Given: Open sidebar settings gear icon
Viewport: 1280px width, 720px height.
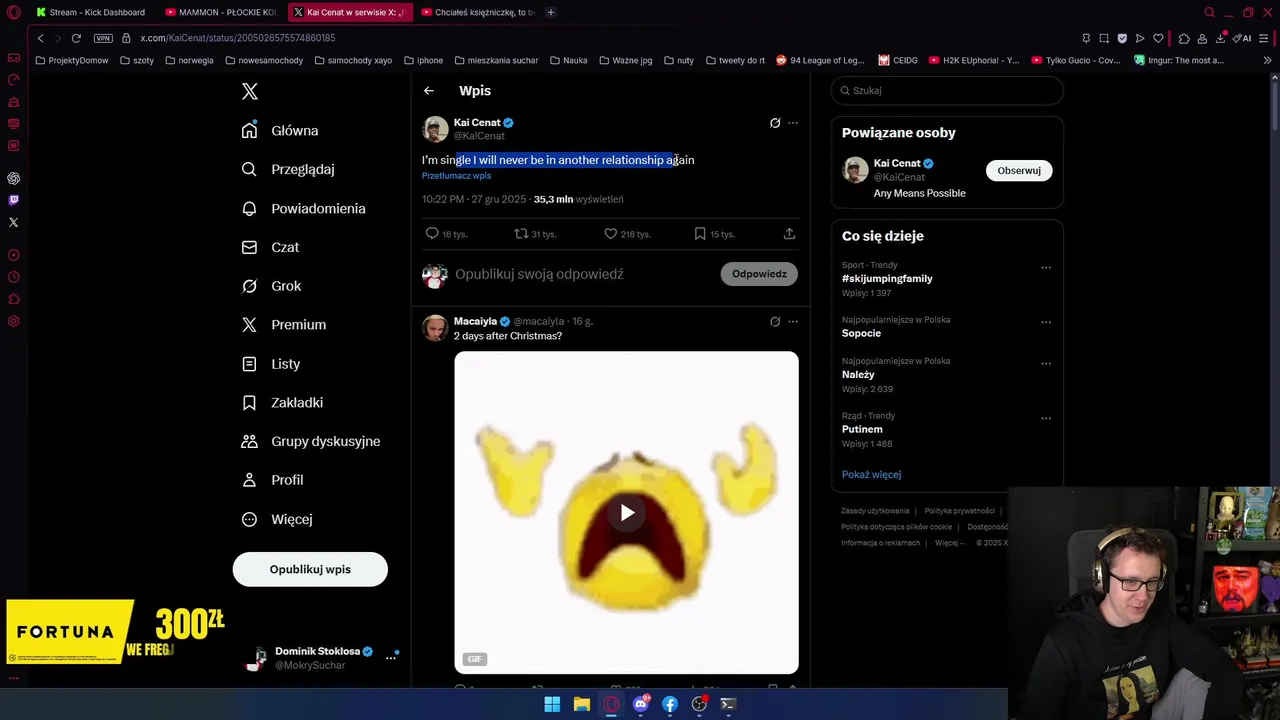Looking at the screenshot, I should 13,321.
